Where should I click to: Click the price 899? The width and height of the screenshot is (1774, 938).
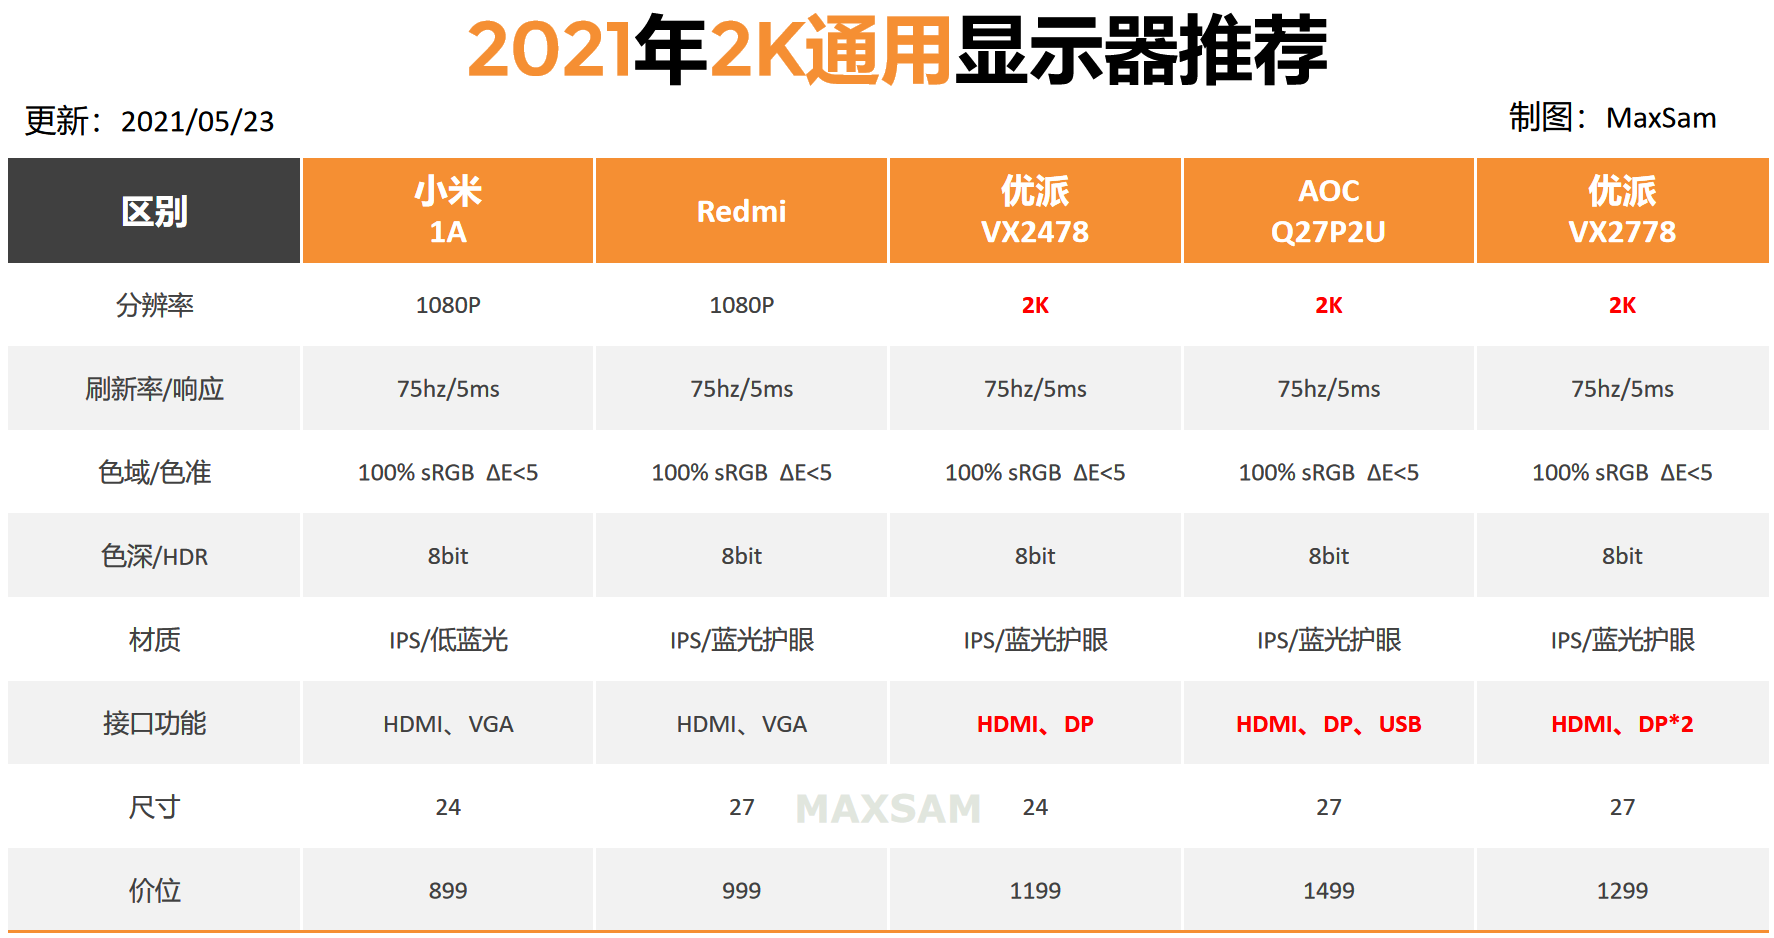pyautogui.click(x=448, y=891)
